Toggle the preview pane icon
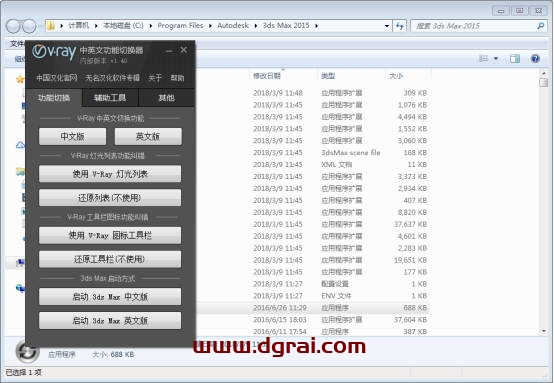 click(515, 59)
